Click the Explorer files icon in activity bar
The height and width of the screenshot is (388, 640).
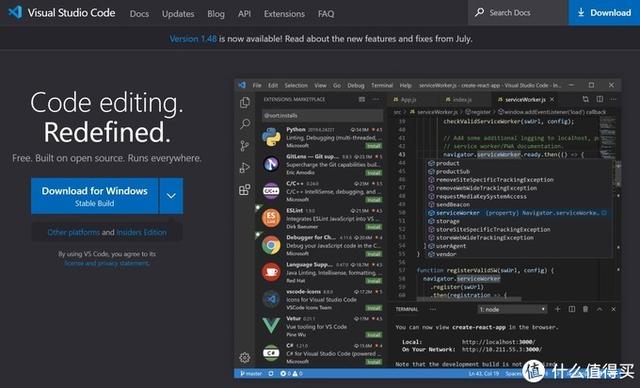[245, 102]
